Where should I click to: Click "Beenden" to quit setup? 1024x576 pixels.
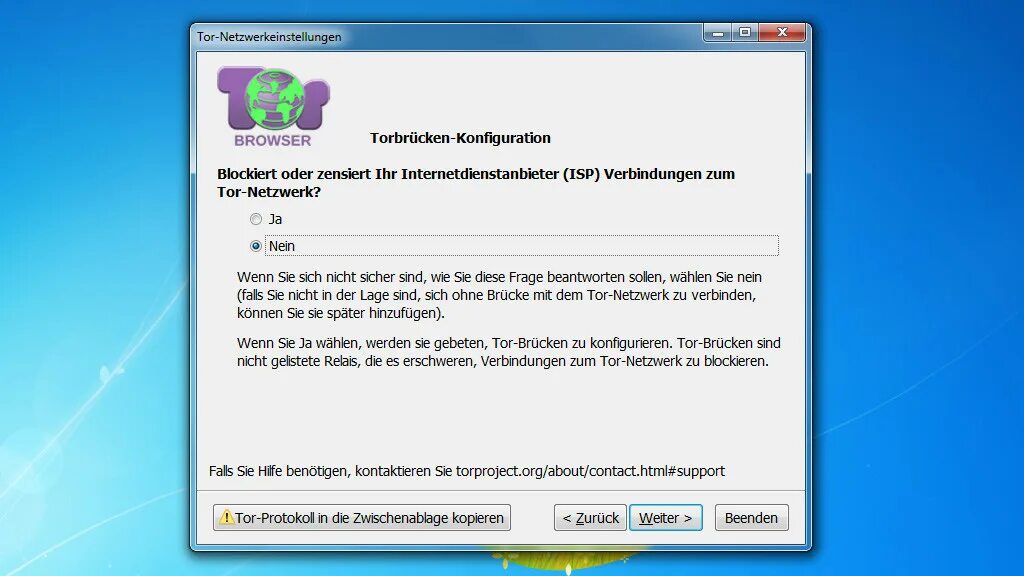(x=751, y=518)
